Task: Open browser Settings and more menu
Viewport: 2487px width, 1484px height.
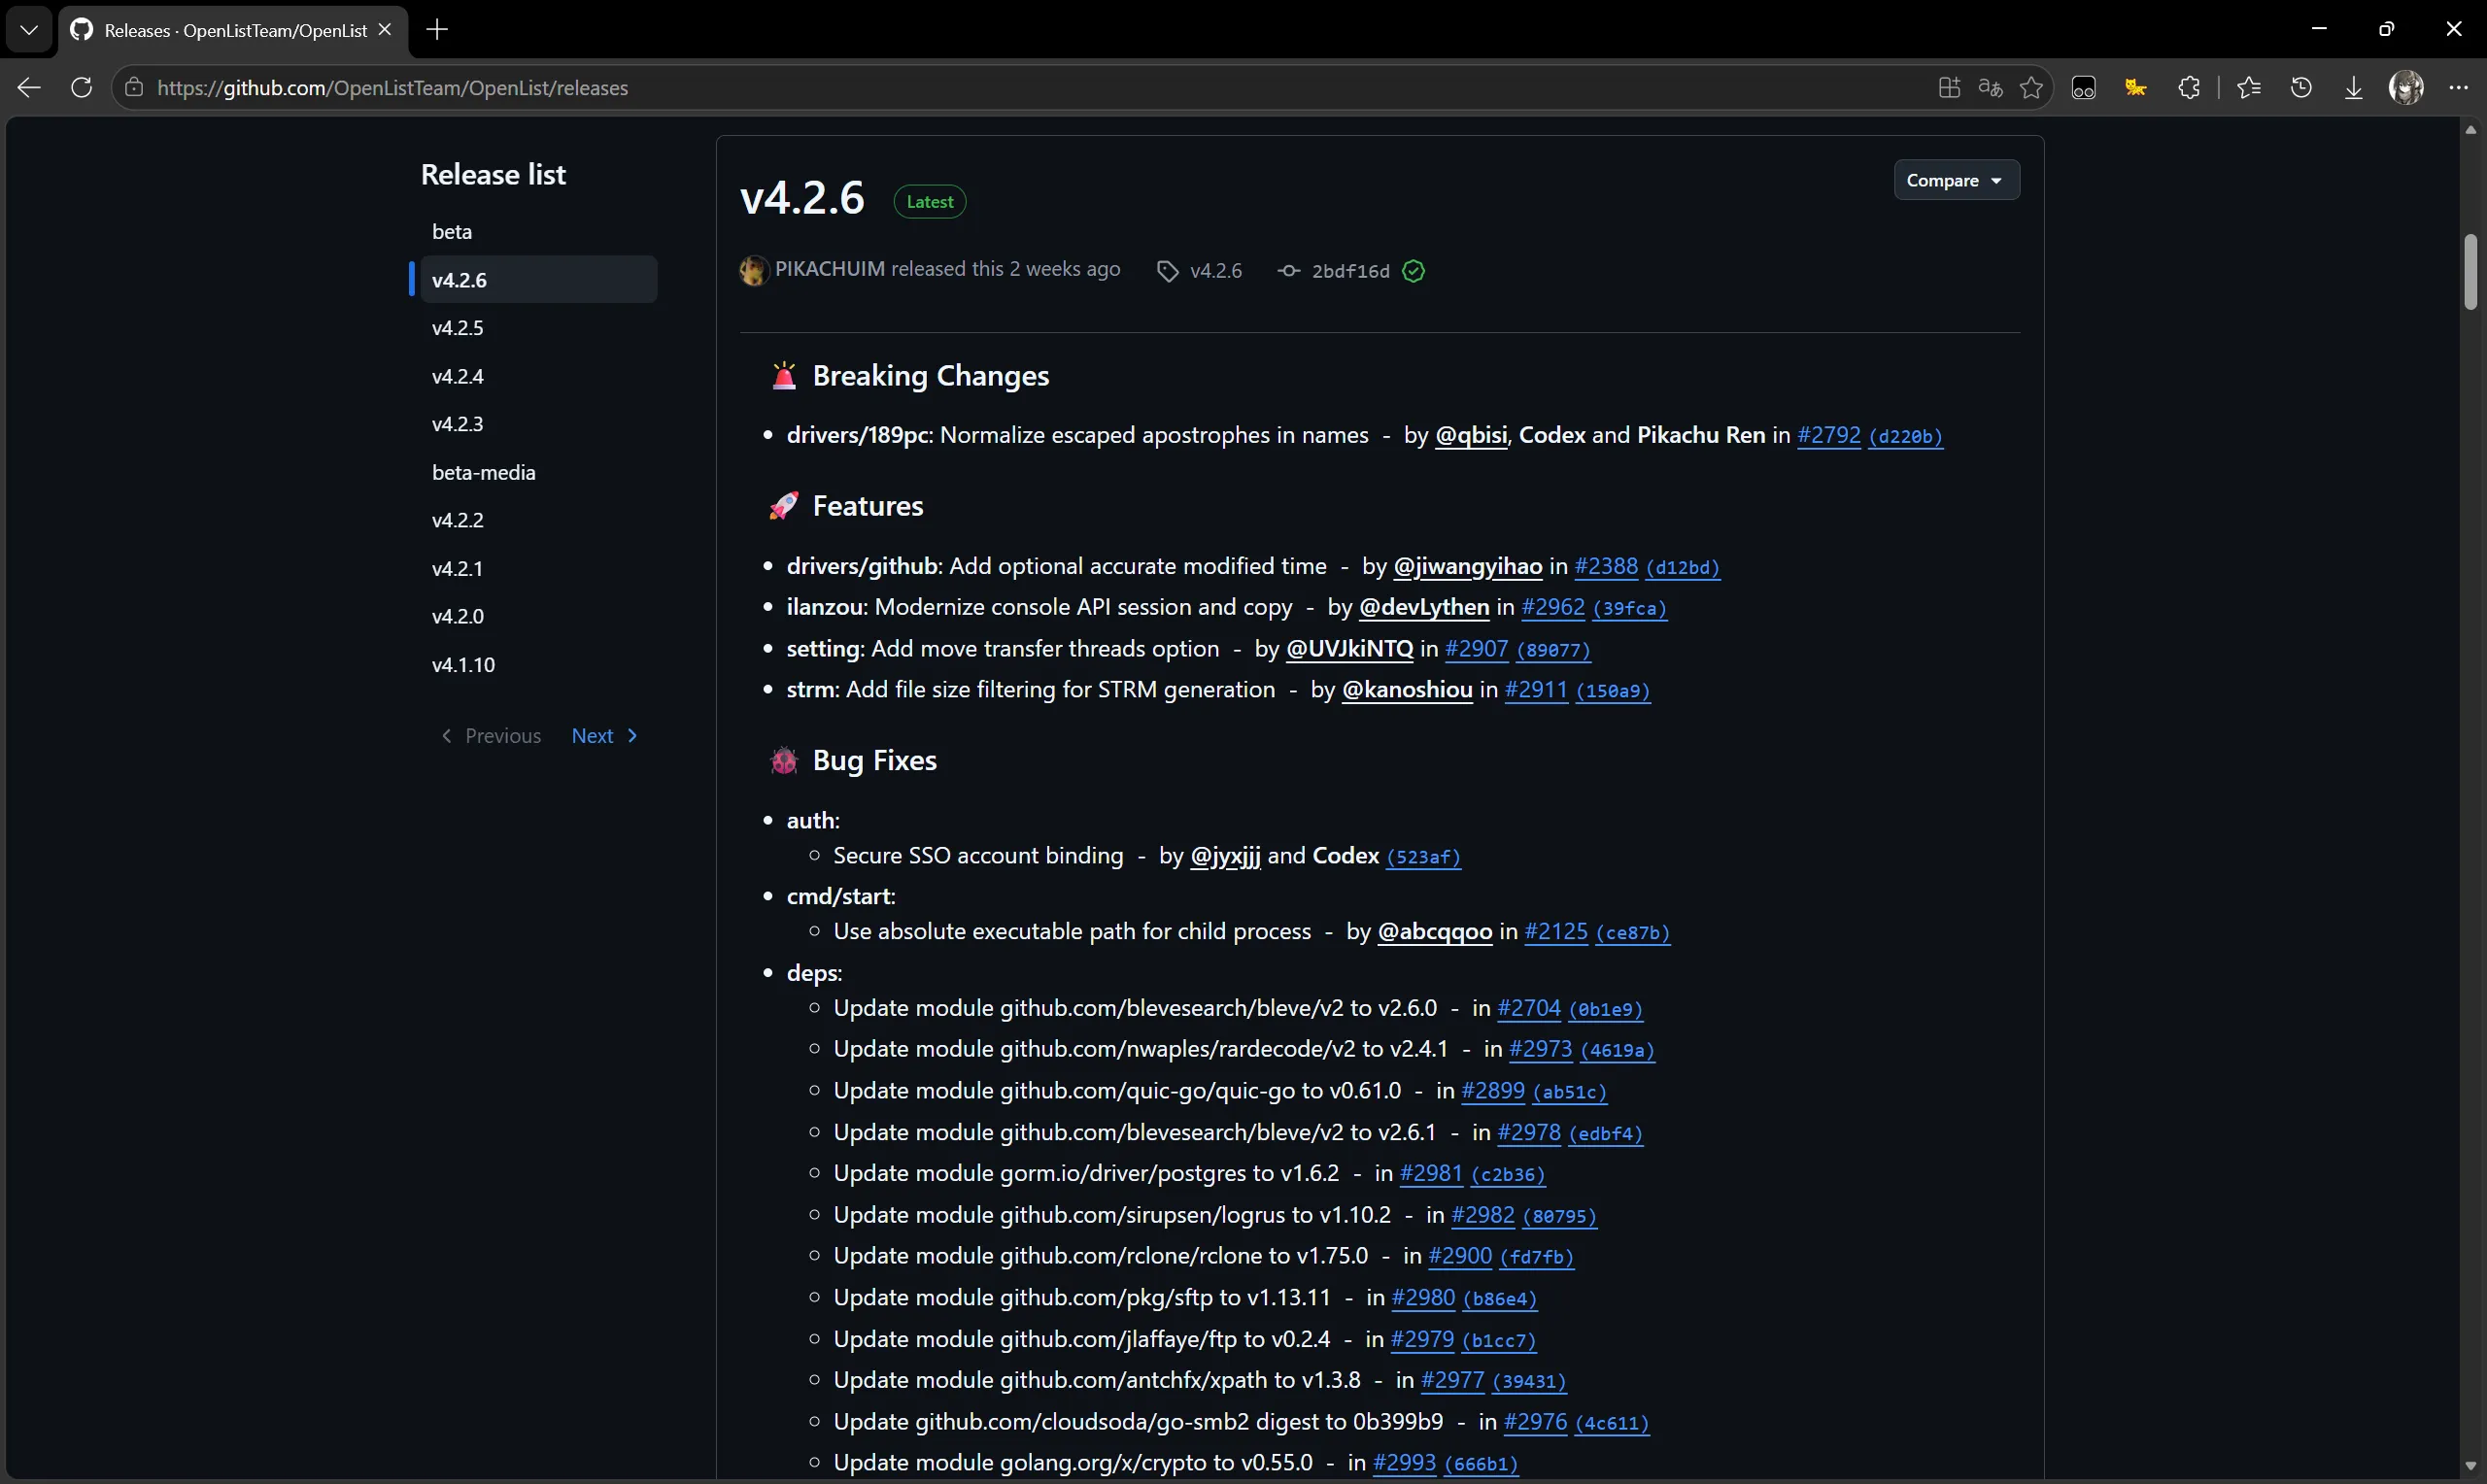Action: (x=2459, y=88)
